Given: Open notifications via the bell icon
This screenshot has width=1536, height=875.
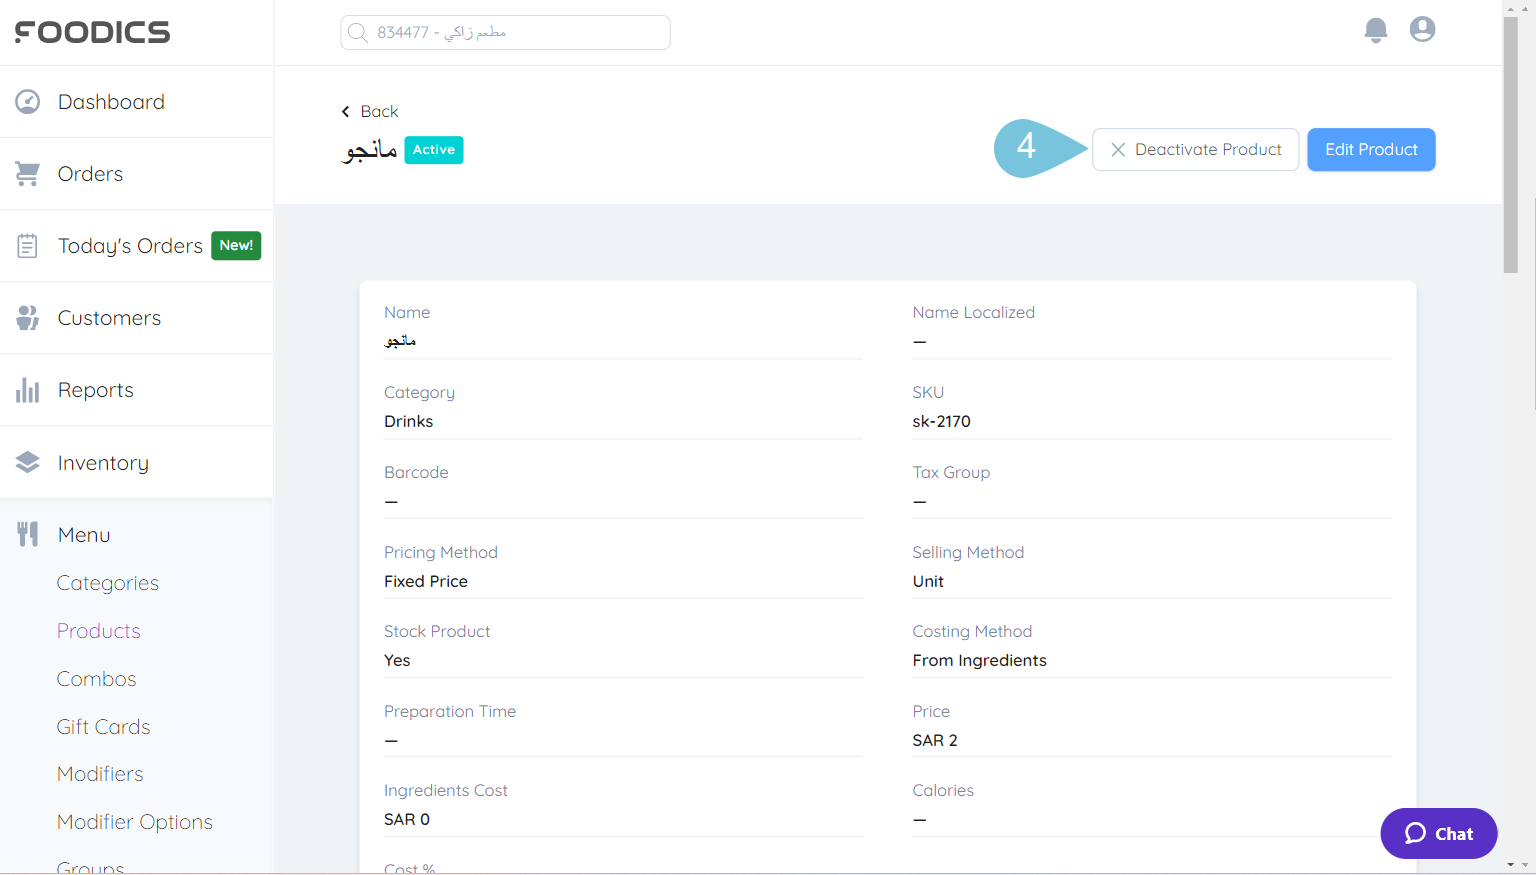Looking at the screenshot, I should [x=1375, y=30].
